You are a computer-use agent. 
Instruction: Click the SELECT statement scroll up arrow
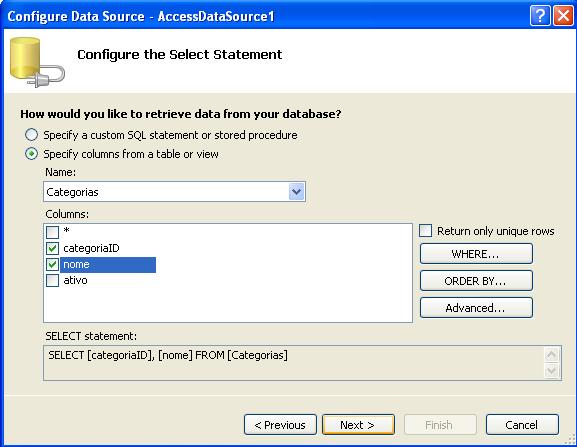pos(552,355)
